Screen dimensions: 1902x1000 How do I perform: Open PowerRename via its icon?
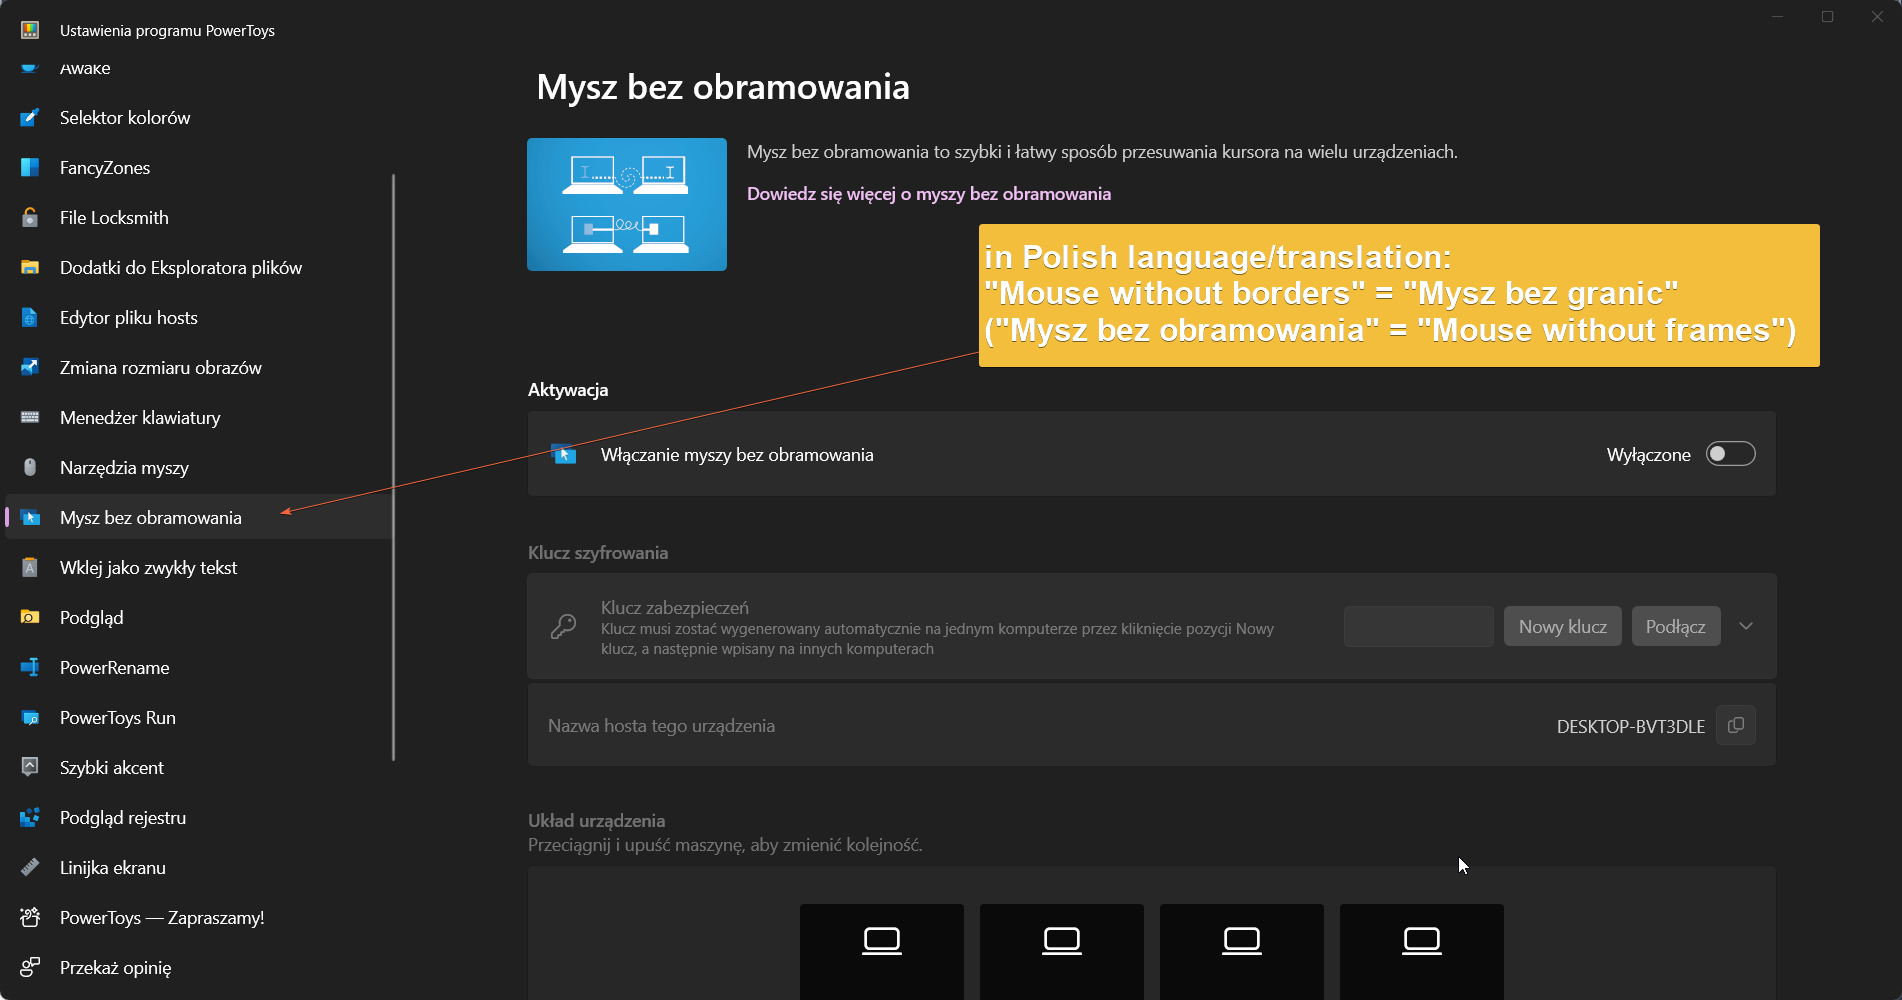tap(29, 667)
